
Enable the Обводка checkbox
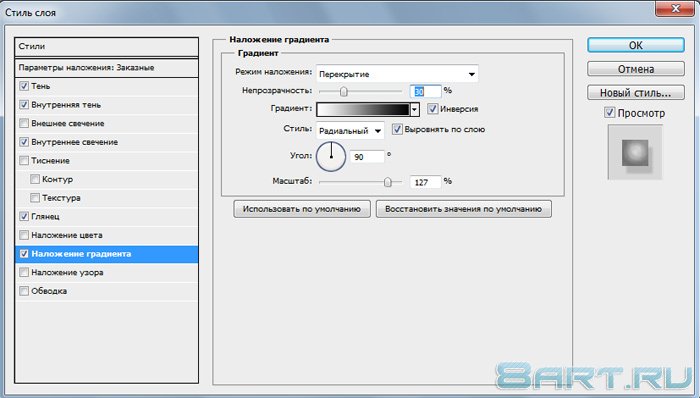pyautogui.click(x=24, y=291)
